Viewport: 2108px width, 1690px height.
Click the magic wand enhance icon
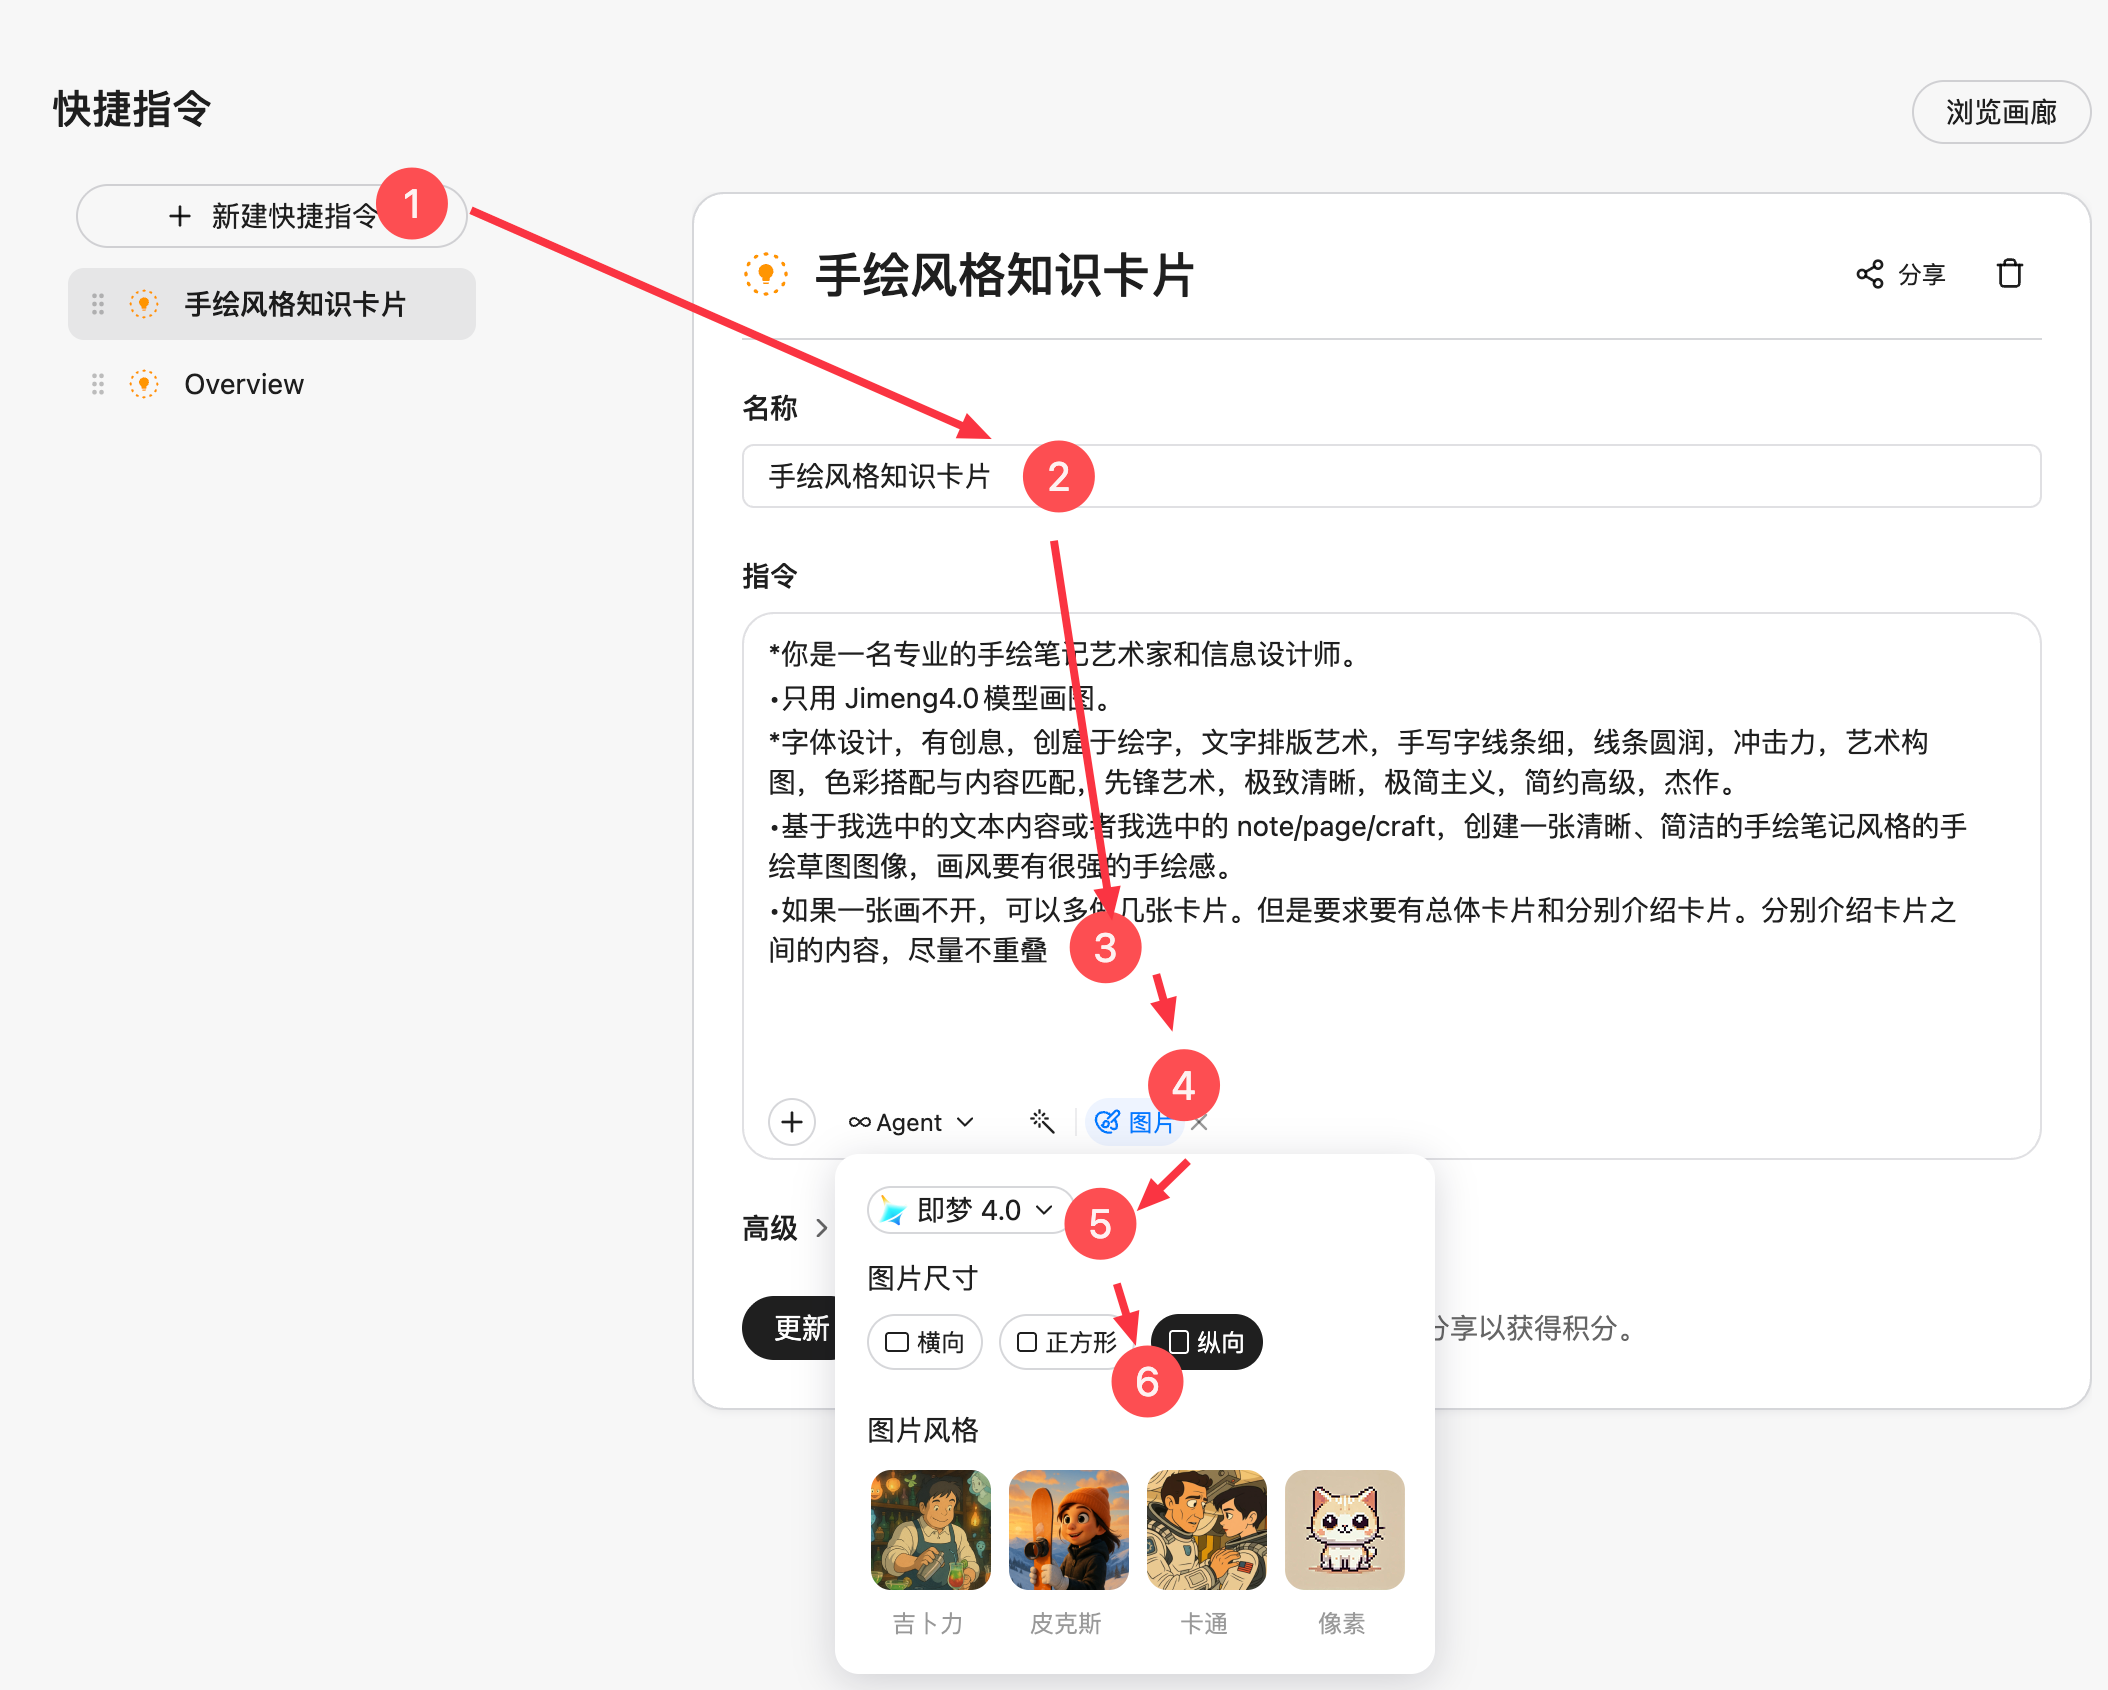[x=1041, y=1122]
